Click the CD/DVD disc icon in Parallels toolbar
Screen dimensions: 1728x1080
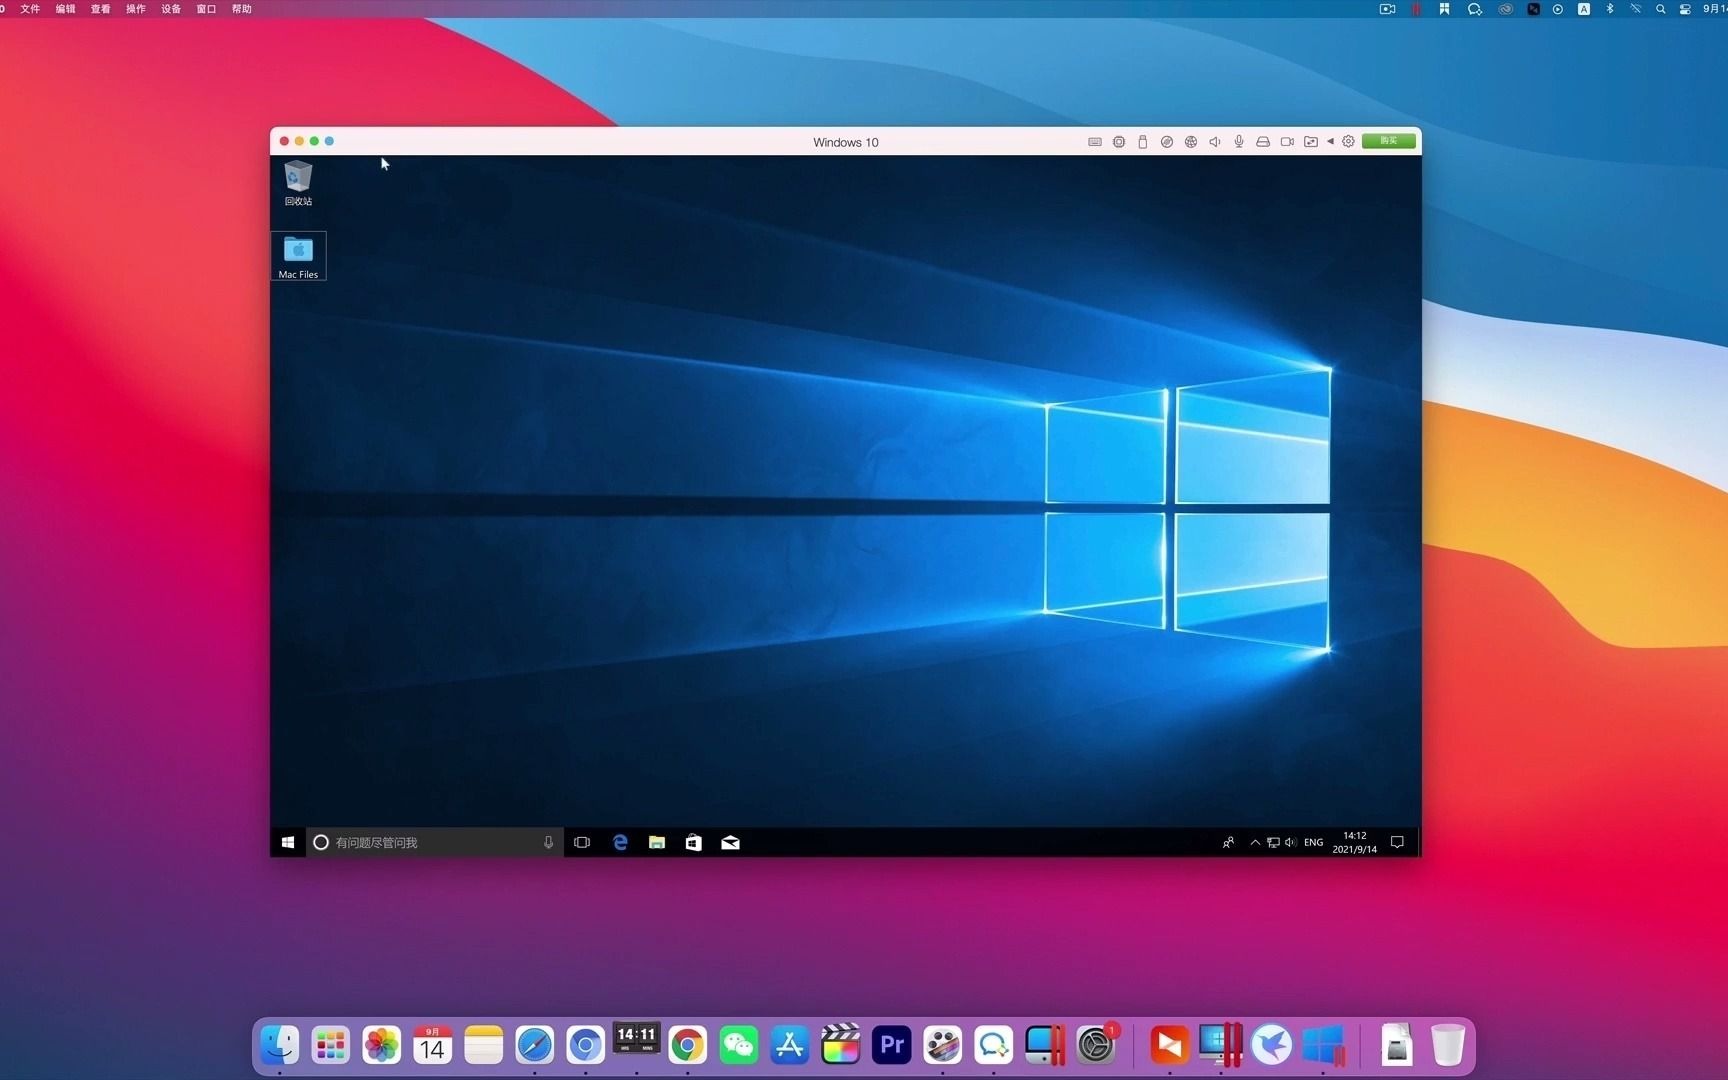1167,142
